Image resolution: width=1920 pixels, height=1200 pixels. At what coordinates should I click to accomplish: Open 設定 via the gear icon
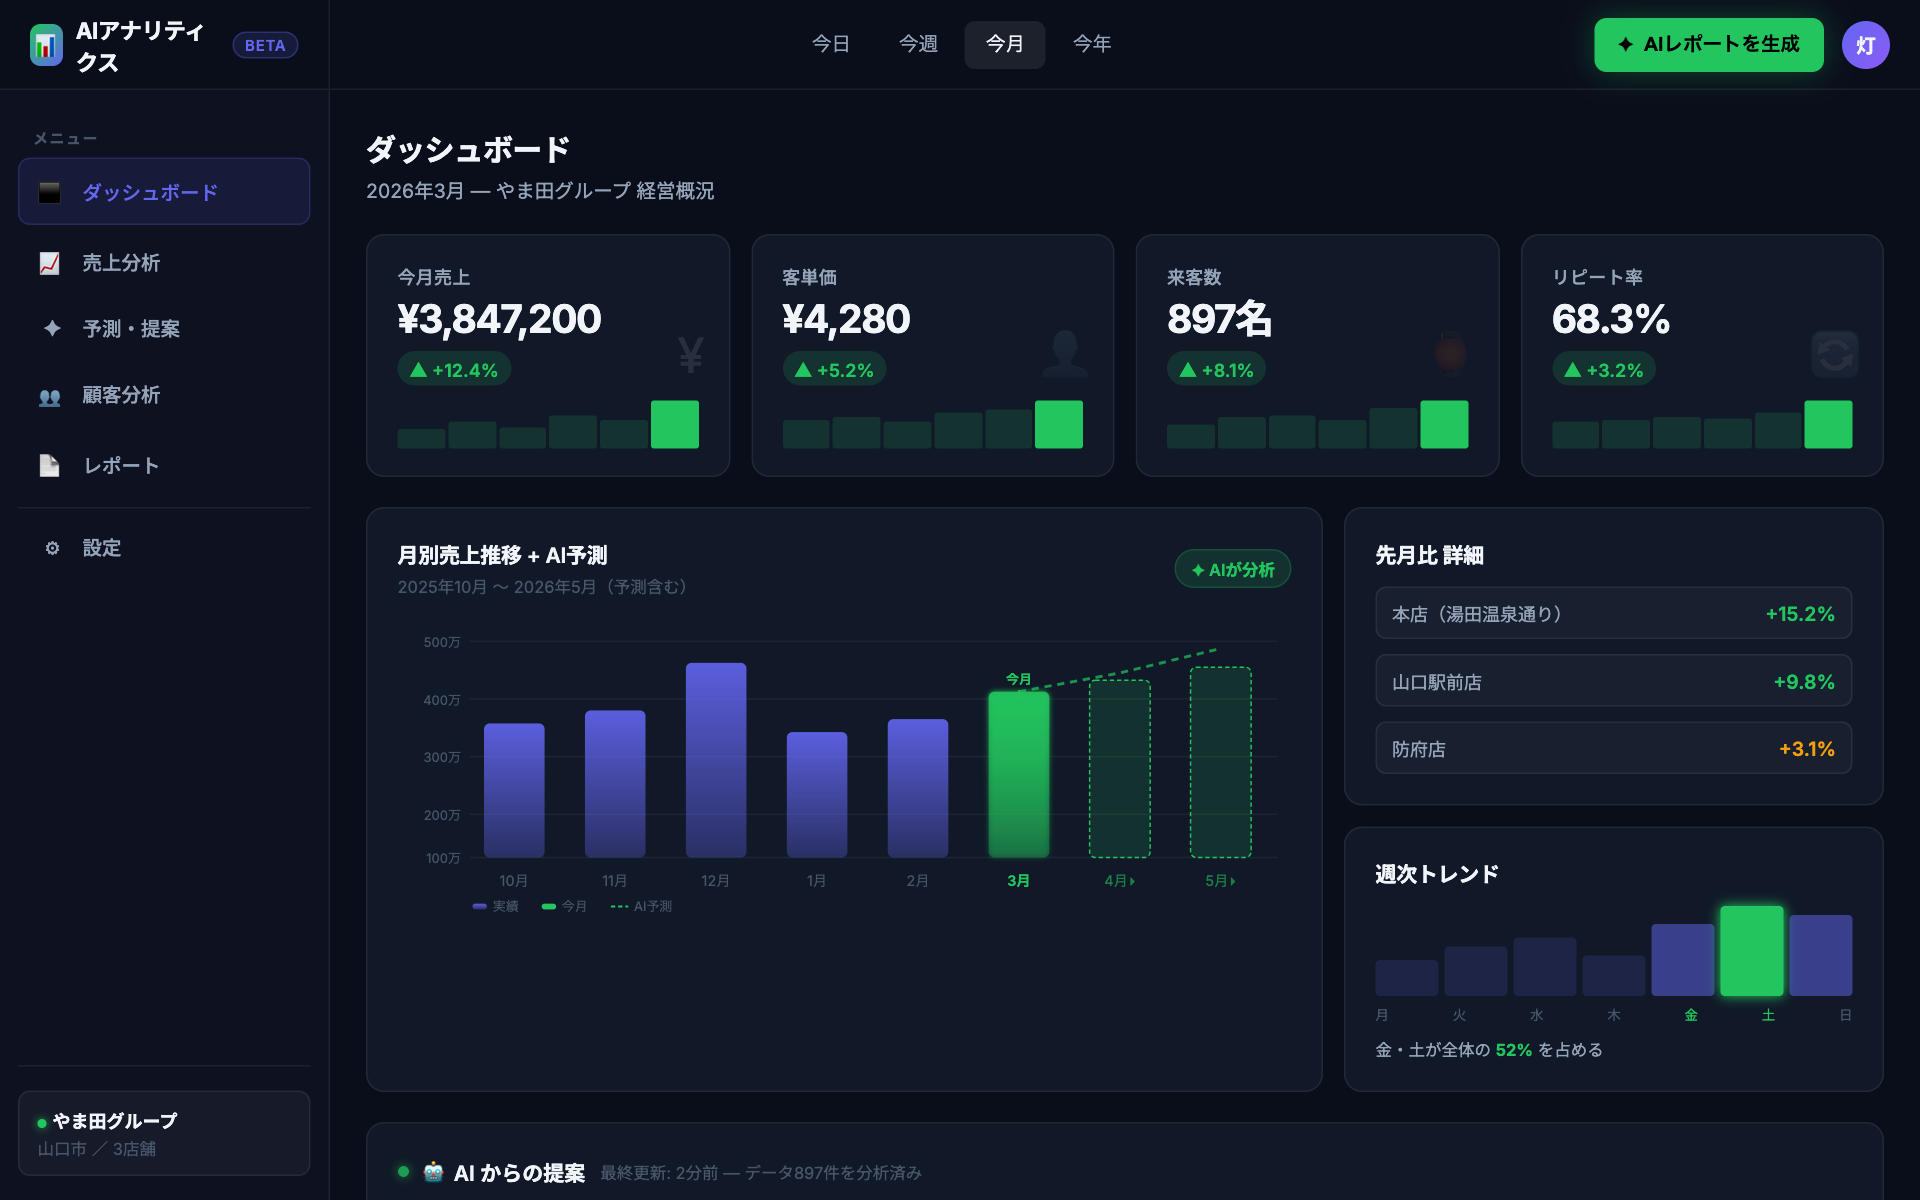(51, 548)
